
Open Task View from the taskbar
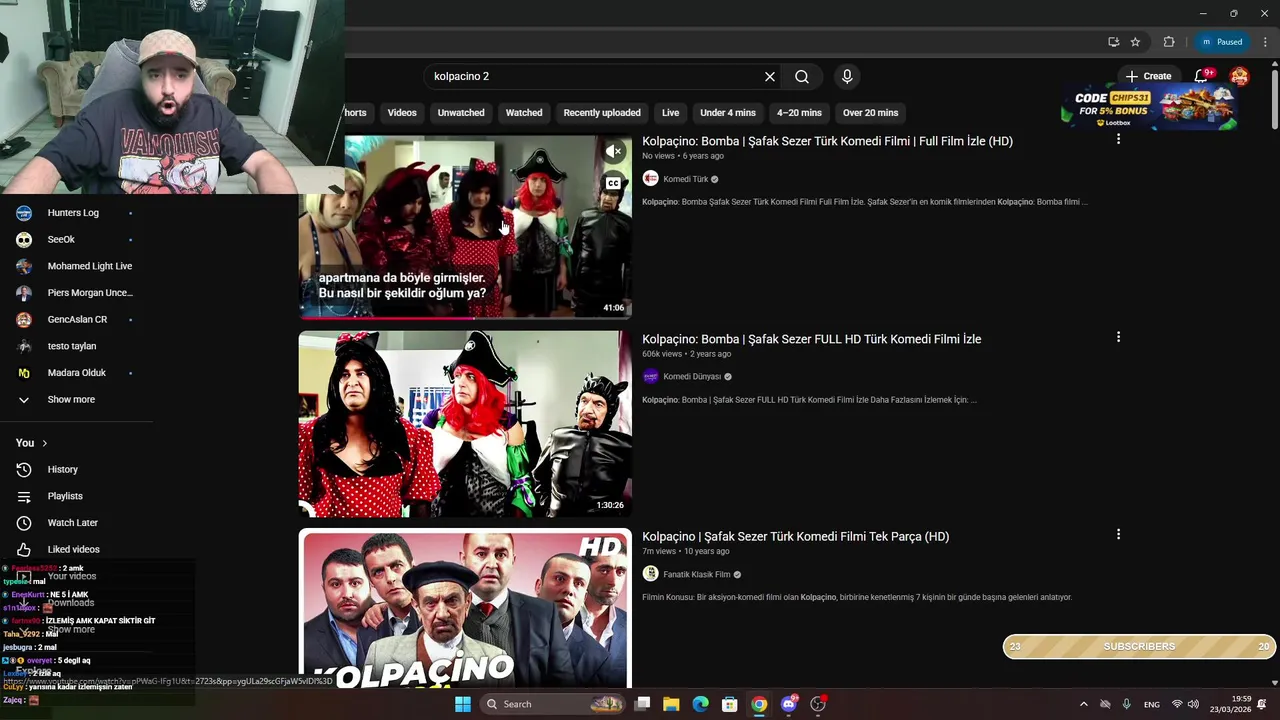pos(642,704)
